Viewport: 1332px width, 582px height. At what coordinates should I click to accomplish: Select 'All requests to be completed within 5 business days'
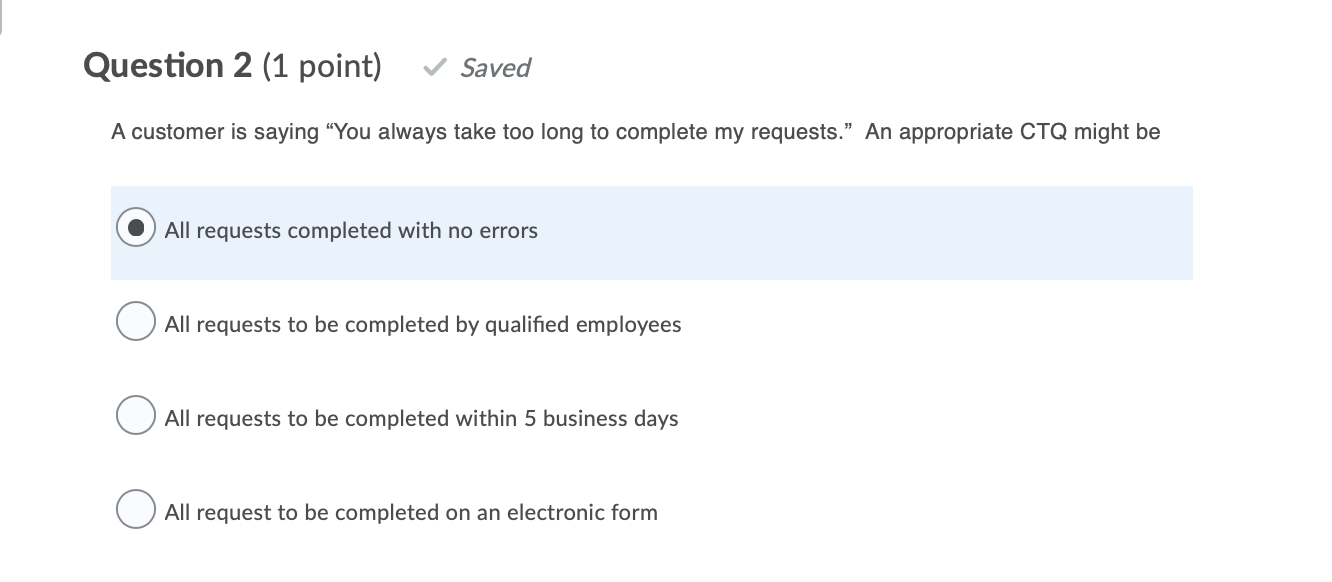click(x=135, y=415)
